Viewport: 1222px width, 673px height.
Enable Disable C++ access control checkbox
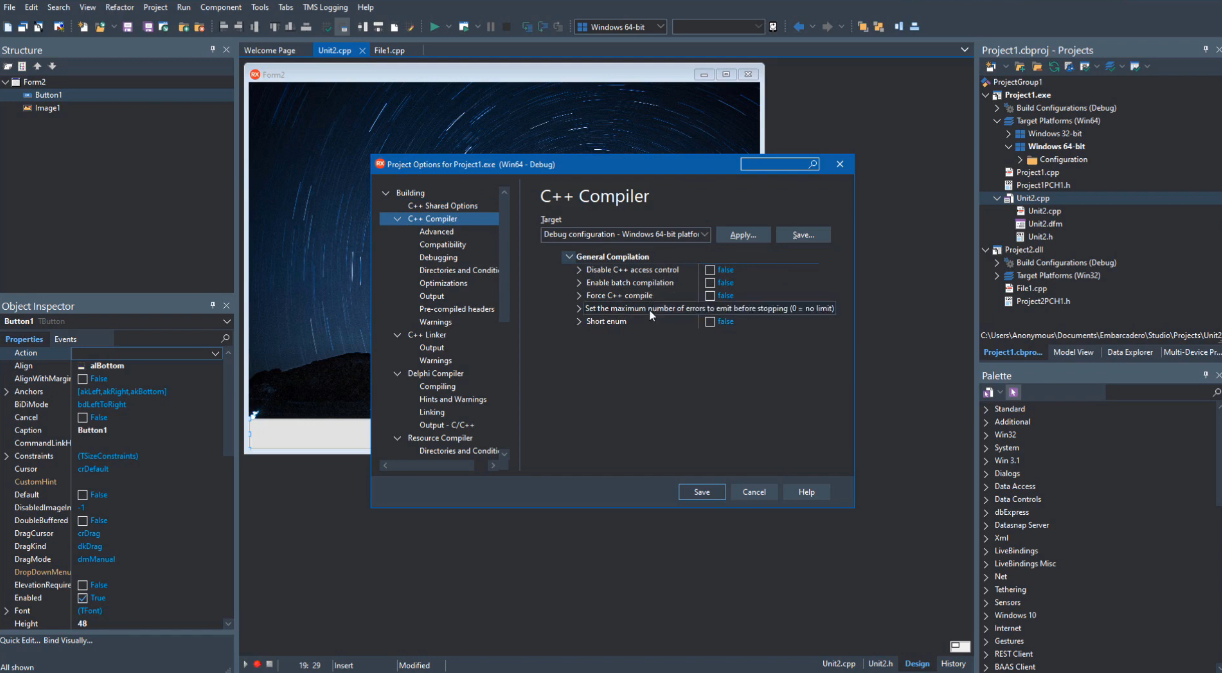(x=710, y=270)
